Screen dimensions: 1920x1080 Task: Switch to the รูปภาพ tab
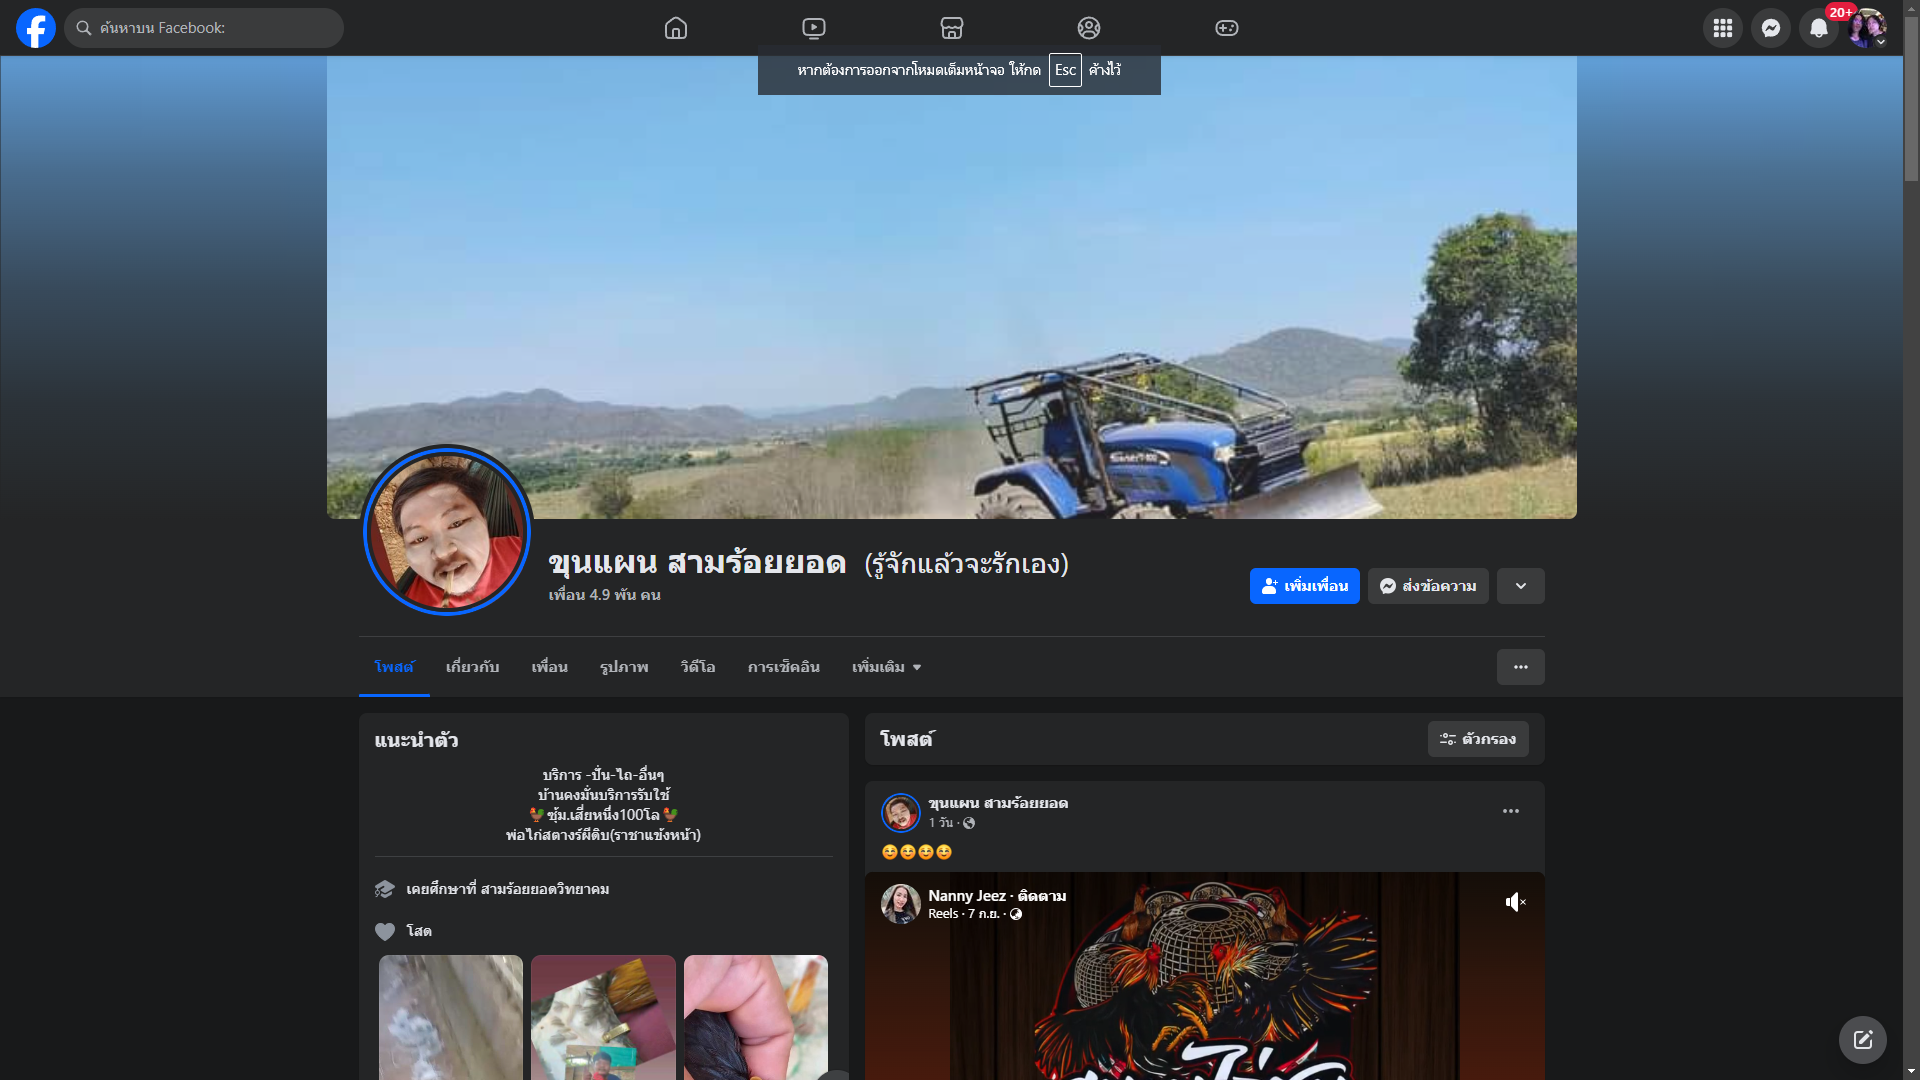(x=624, y=667)
